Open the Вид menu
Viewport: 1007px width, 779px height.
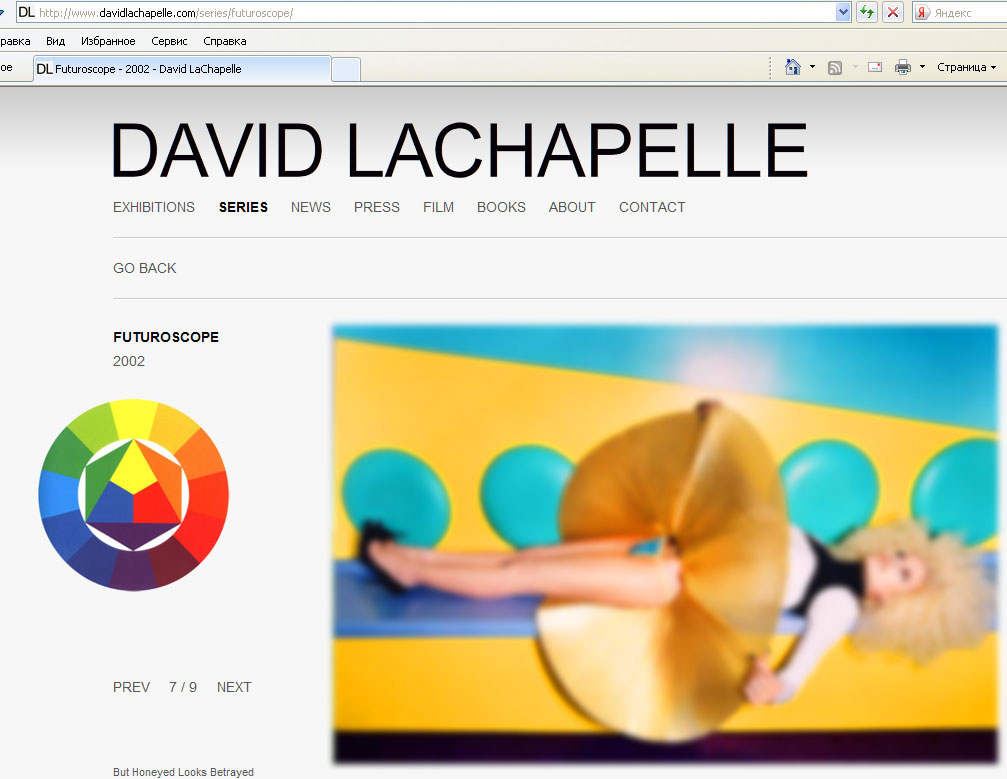pyautogui.click(x=55, y=41)
